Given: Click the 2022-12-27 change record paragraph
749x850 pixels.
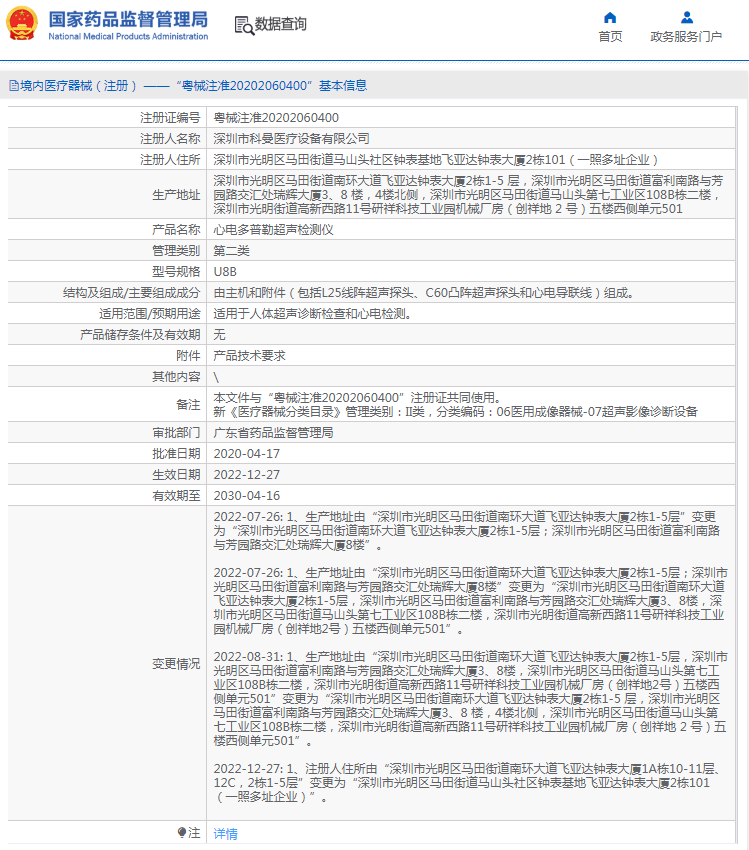Looking at the screenshot, I should pyautogui.click(x=469, y=782).
